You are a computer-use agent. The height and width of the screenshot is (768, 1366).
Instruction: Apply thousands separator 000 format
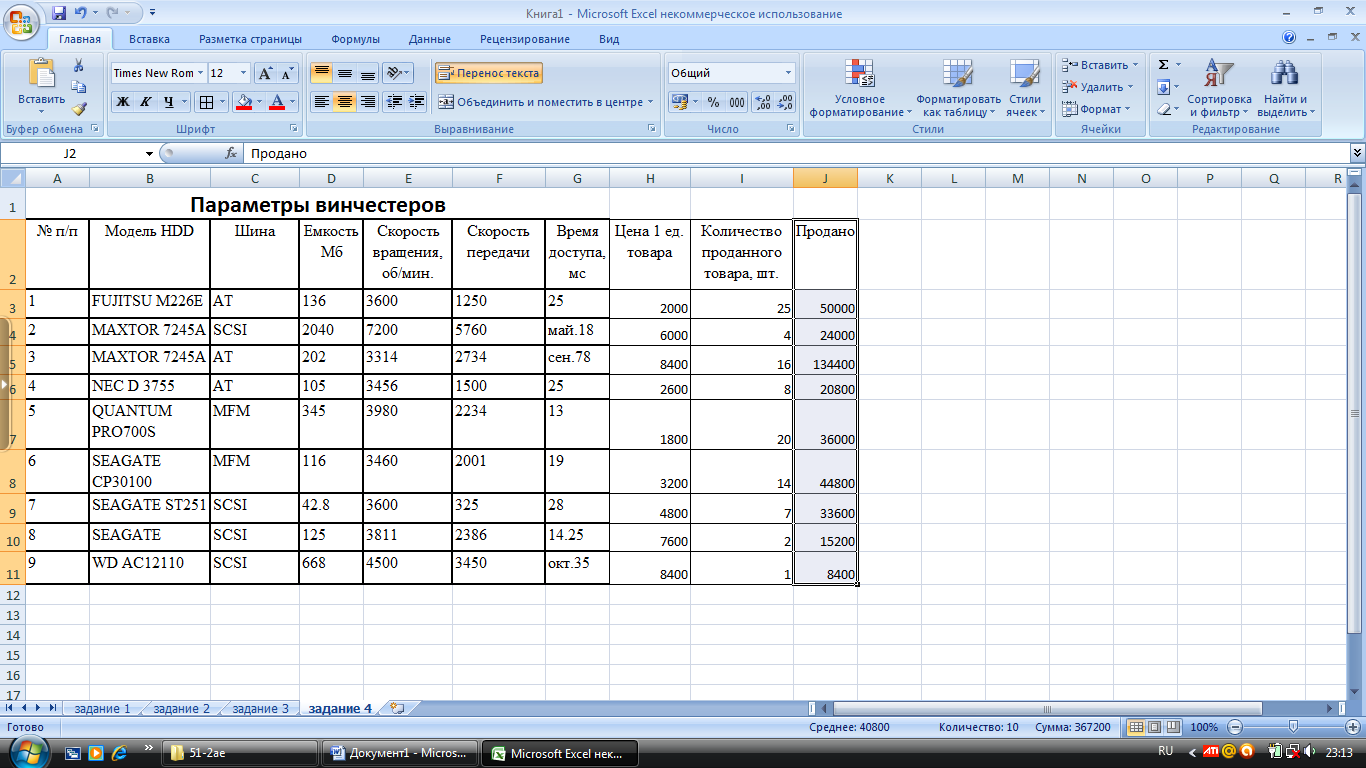tap(737, 102)
